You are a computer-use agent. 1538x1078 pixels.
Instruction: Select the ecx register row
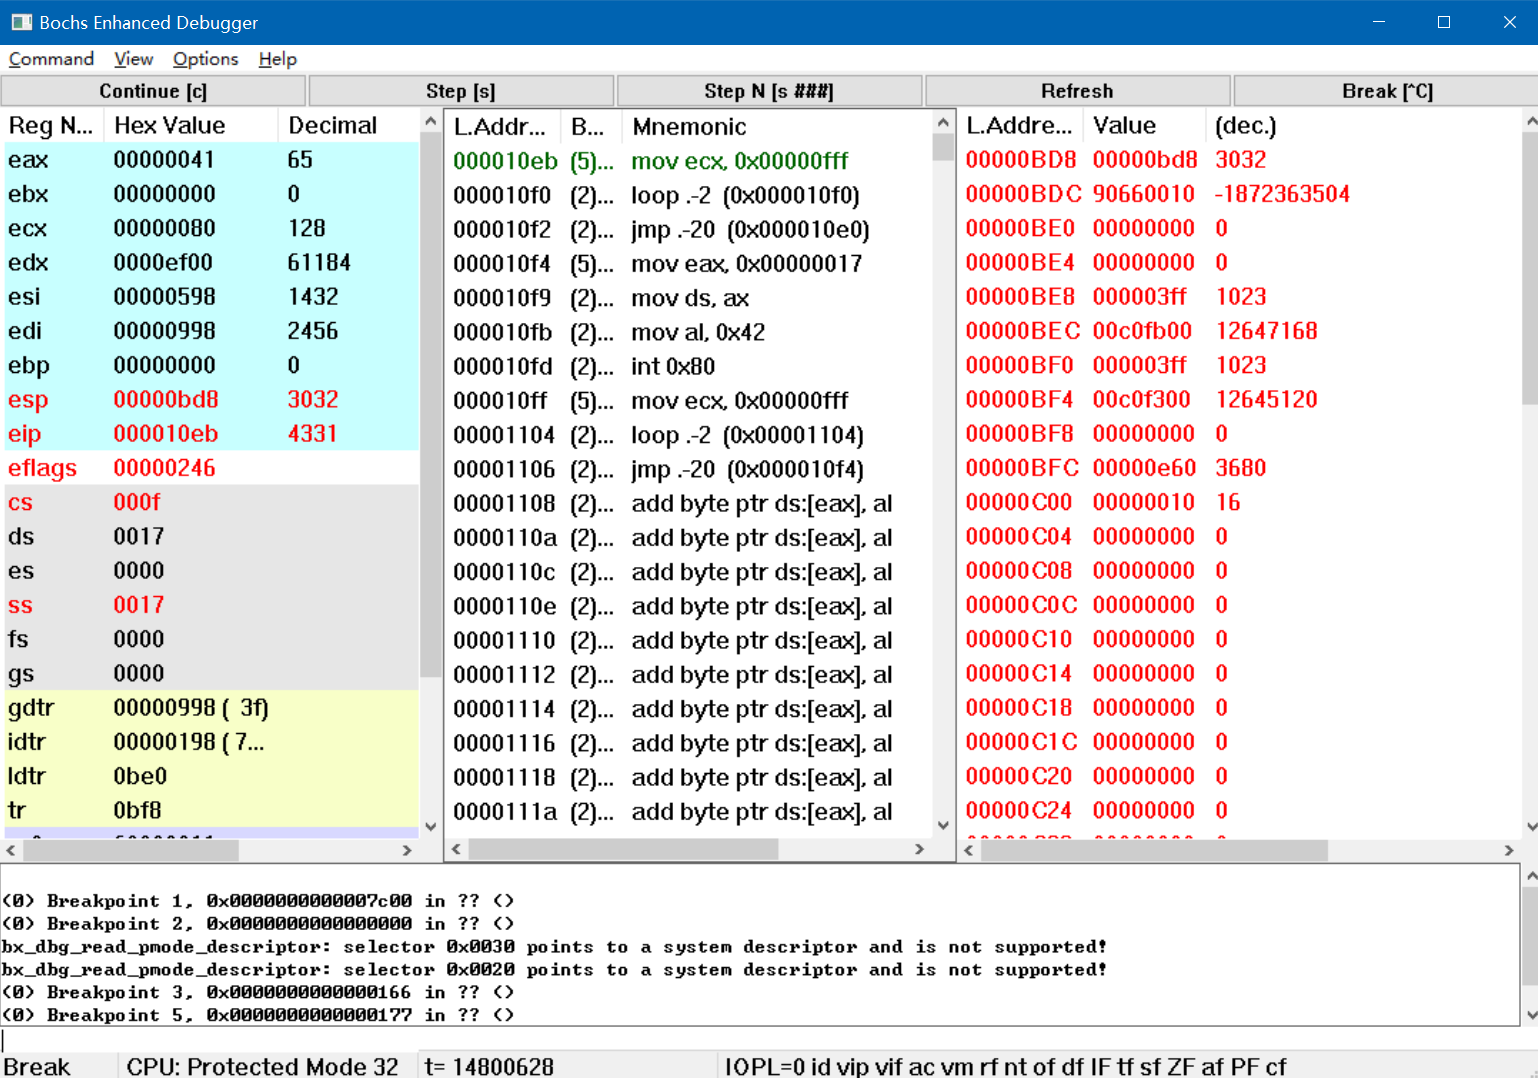coord(211,228)
